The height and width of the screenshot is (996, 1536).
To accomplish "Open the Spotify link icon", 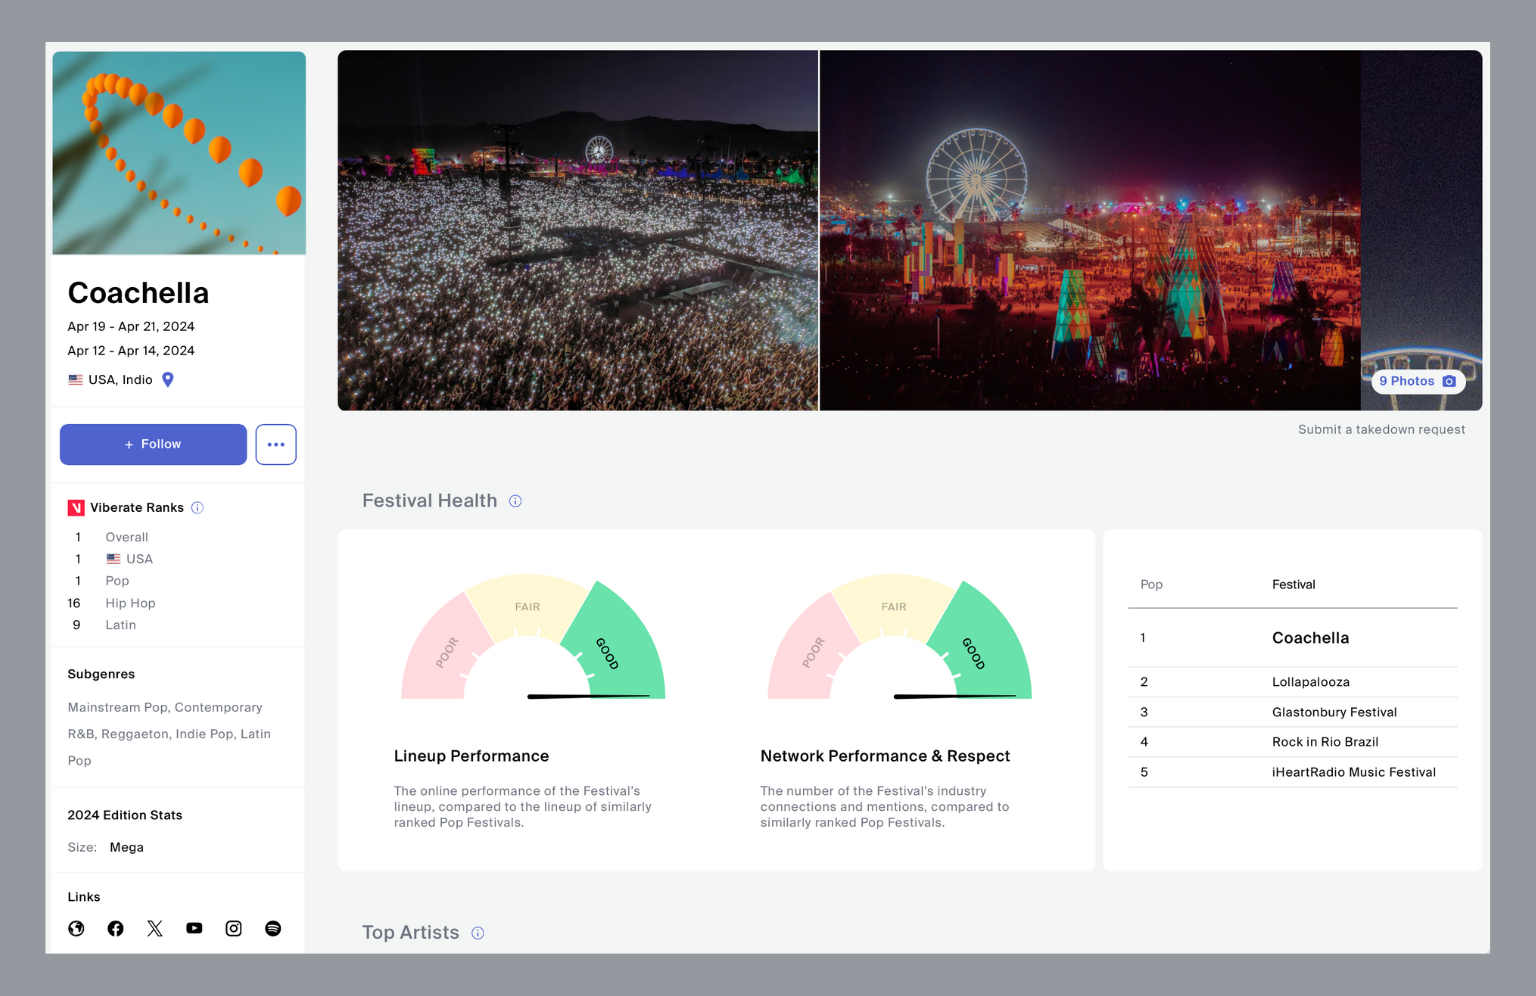I will (x=273, y=929).
